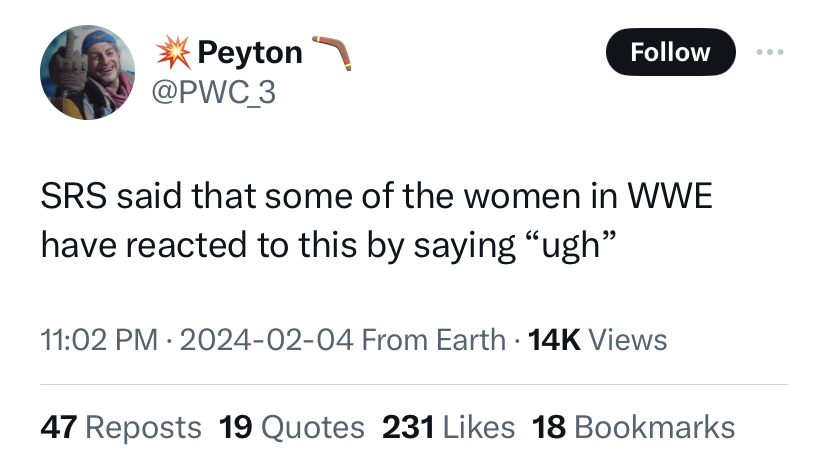
Task: Click the 18 Bookmarks count
Action: 634,427
